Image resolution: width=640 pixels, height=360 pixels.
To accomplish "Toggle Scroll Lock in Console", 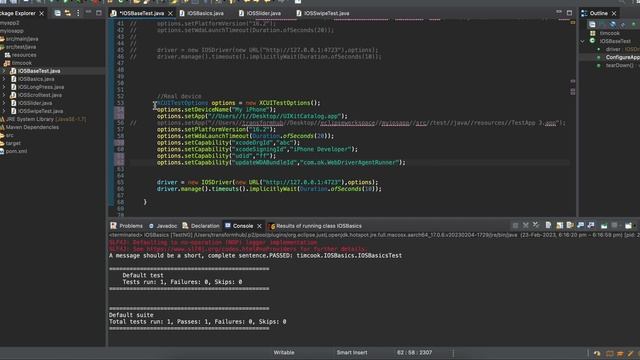I will 560,225.
